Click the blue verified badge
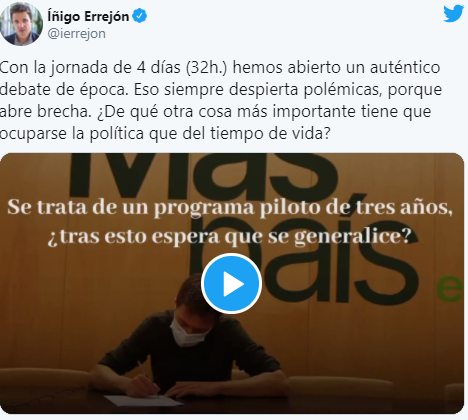The height and width of the screenshot is (420, 468). click(140, 16)
